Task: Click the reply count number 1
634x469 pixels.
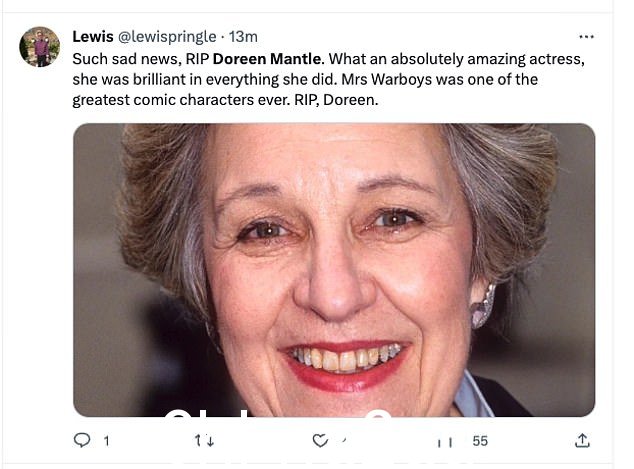Action: 106,441
